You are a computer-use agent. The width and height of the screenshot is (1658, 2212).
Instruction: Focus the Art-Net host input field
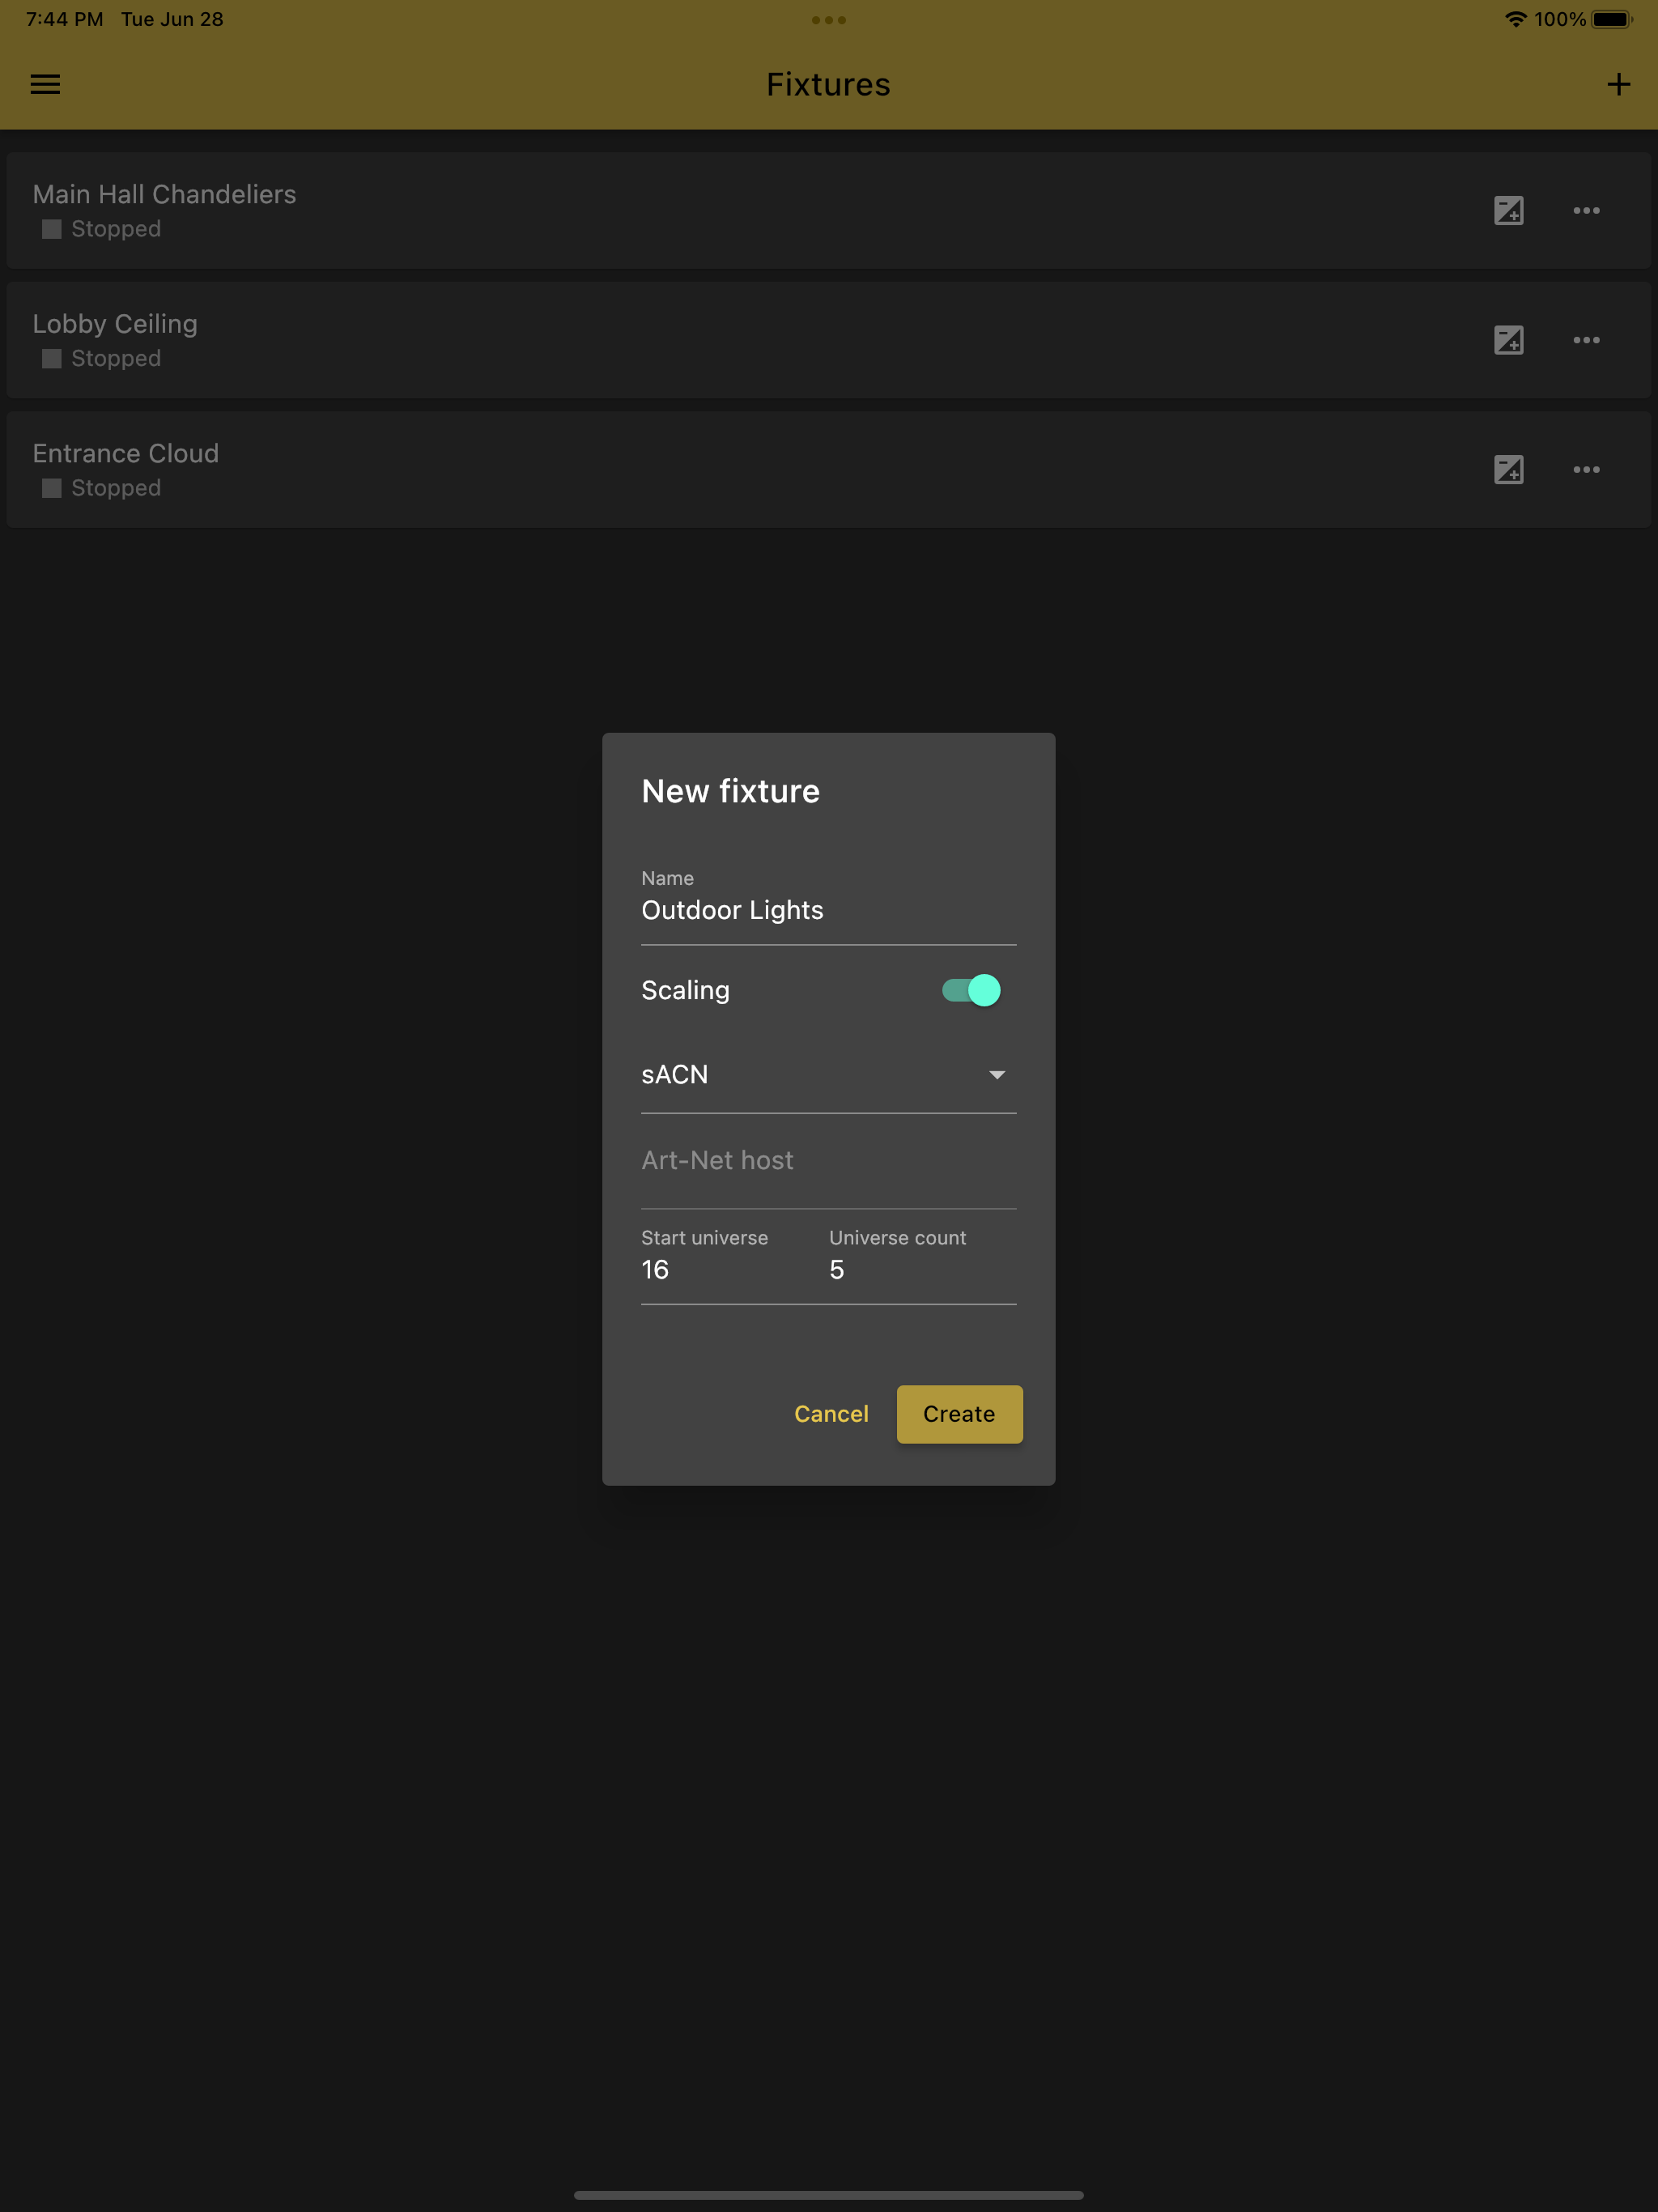[x=828, y=1161]
